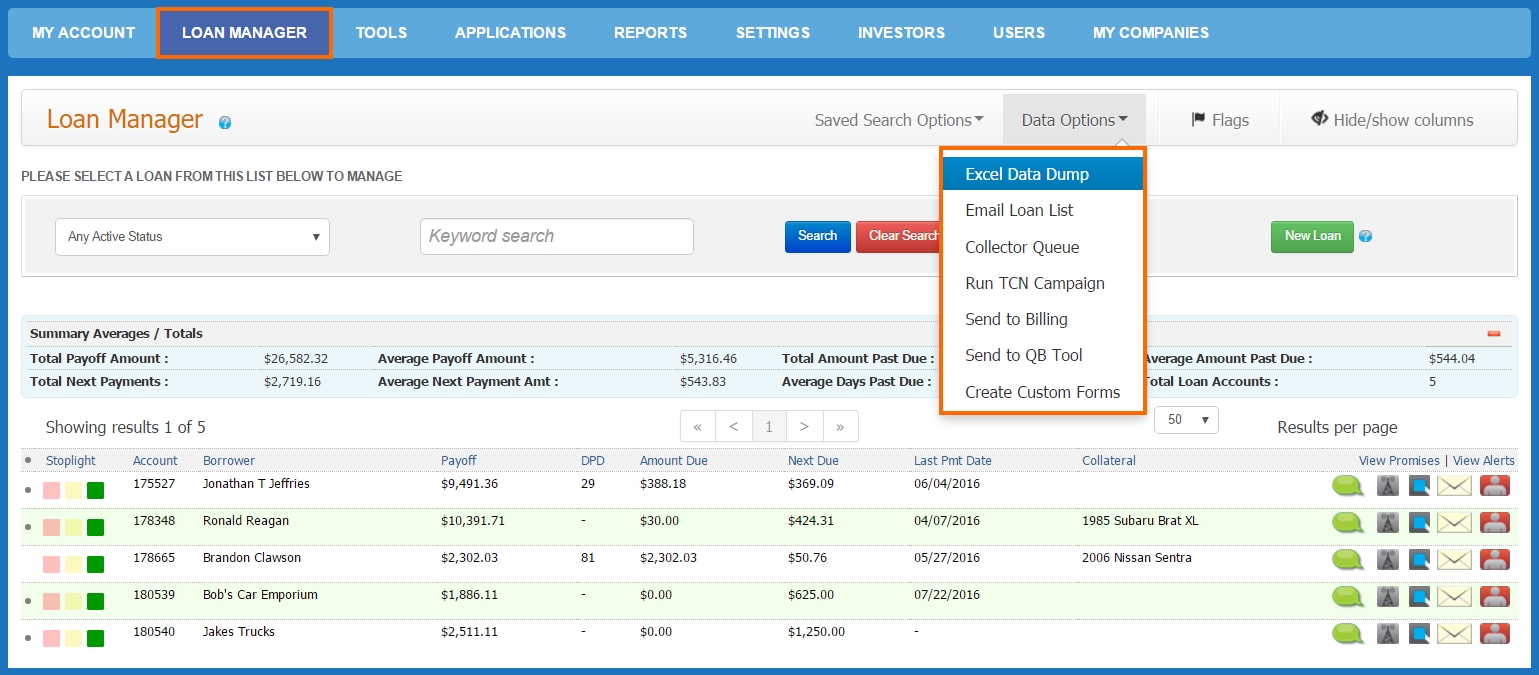Sort by the Payoff column header
The width and height of the screenshot is (1539, 675).
click(459, 461)
